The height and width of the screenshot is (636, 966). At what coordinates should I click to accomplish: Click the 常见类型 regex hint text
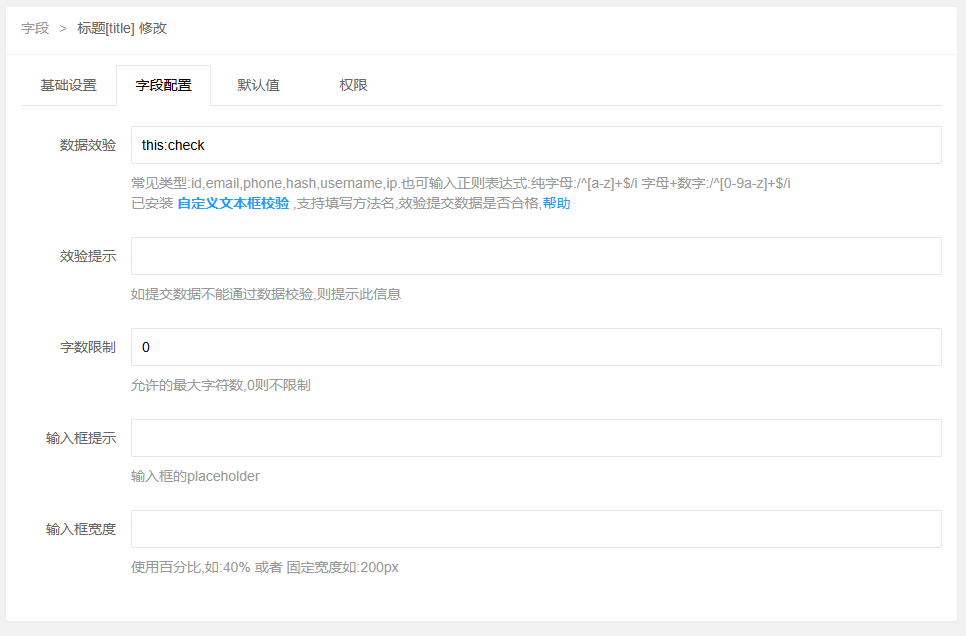point(461,183)
